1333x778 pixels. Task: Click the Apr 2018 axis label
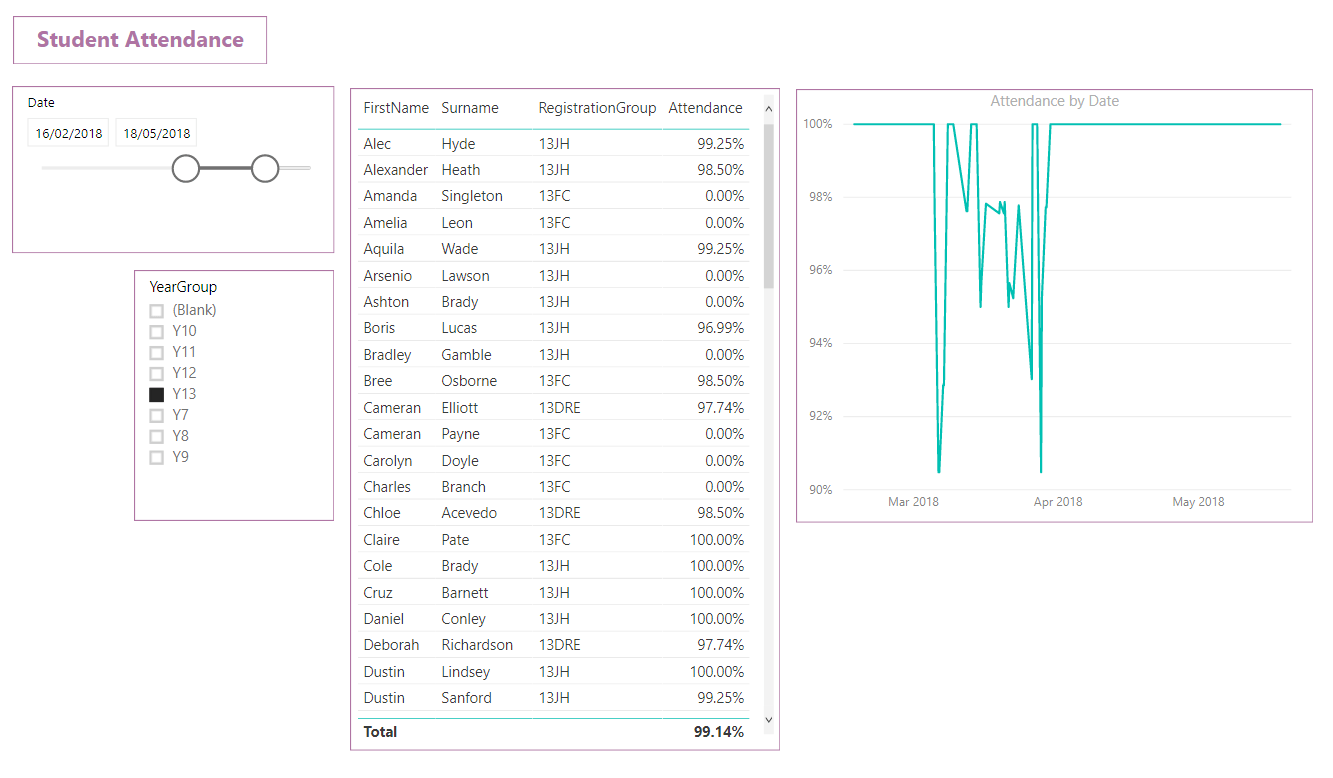coord(1058,502)
